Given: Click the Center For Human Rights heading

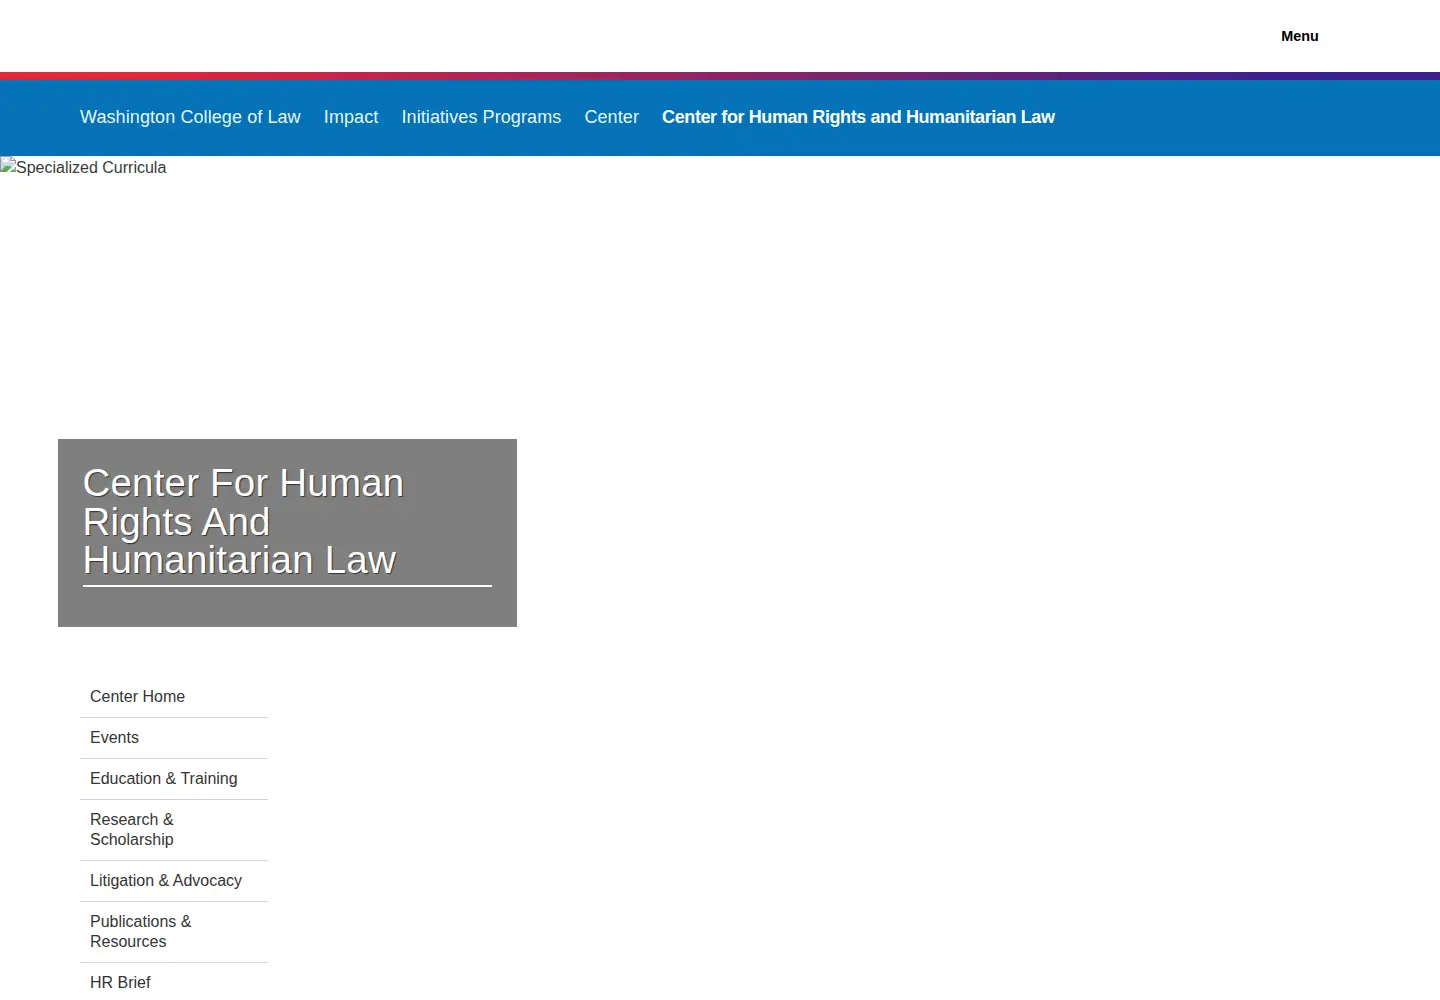Looking at the screenshot, I should pyautogui.click(x=287, y=522).
